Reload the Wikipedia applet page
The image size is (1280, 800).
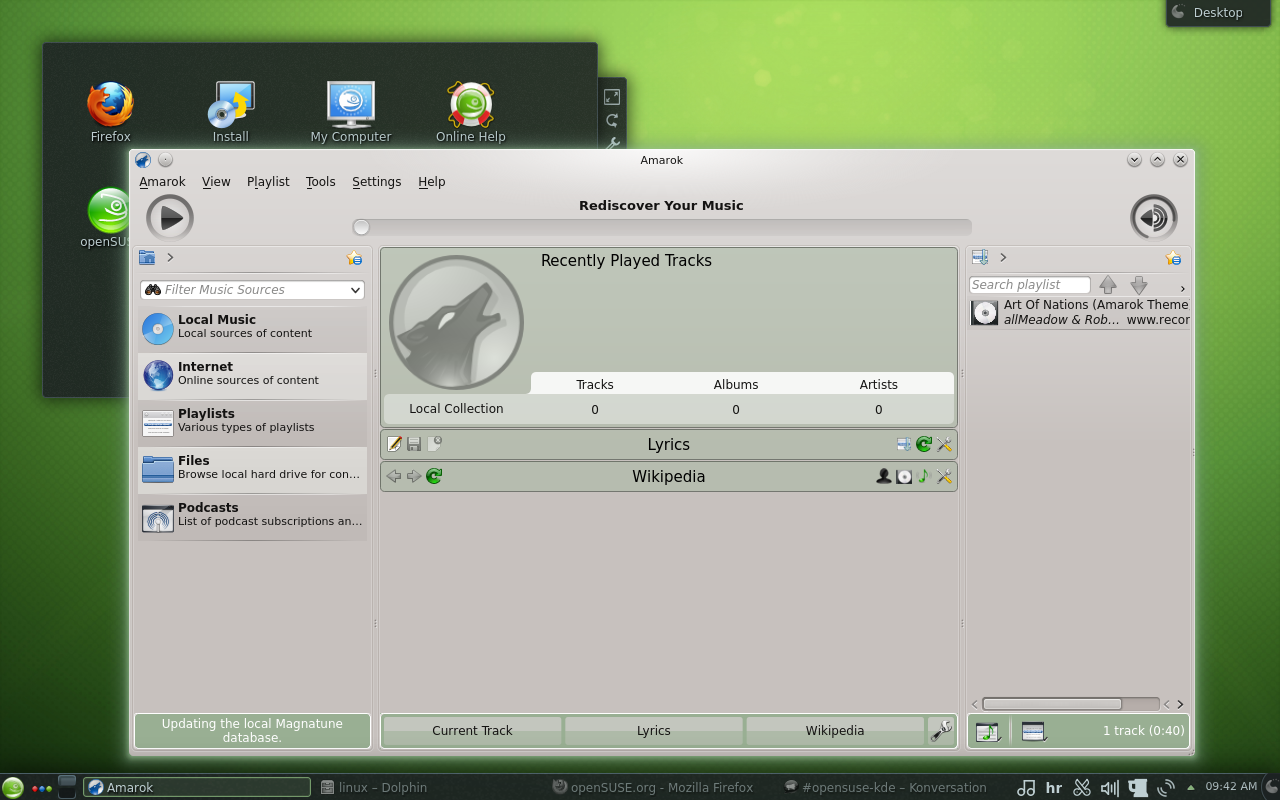pyautogui.click(x=434, y=476)
